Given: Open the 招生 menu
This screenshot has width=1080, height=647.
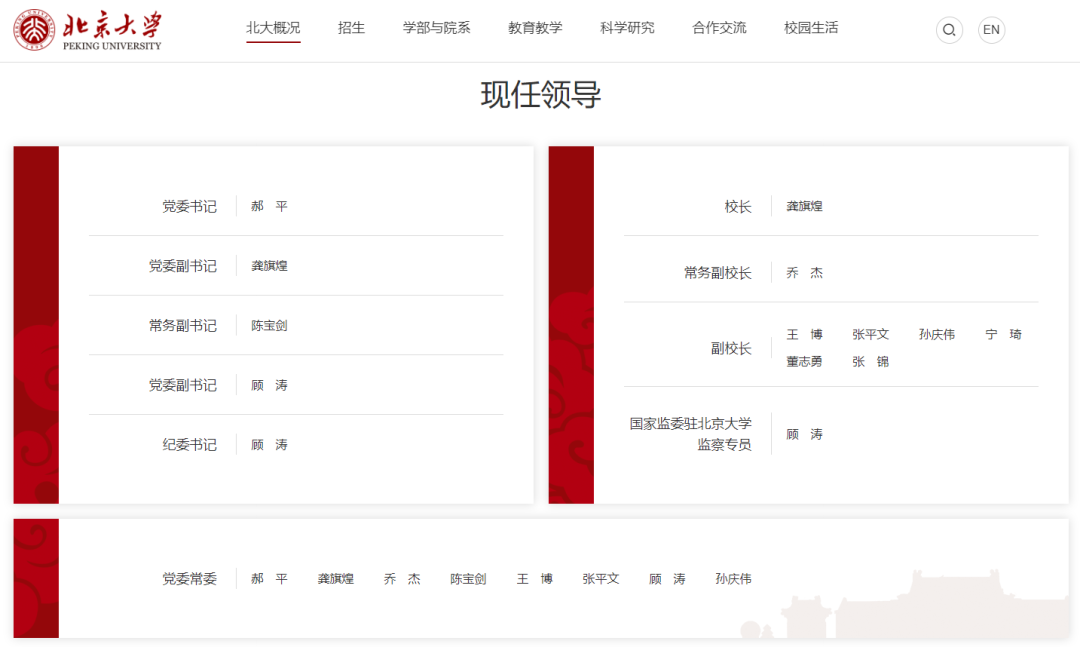Looking at the screenshot, I should 351,28.
